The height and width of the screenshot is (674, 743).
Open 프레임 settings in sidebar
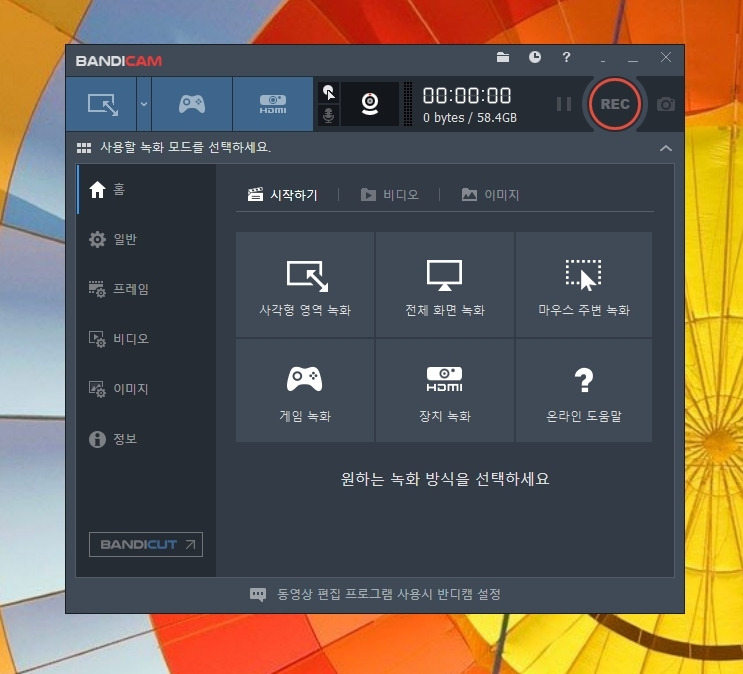(146, 289)
